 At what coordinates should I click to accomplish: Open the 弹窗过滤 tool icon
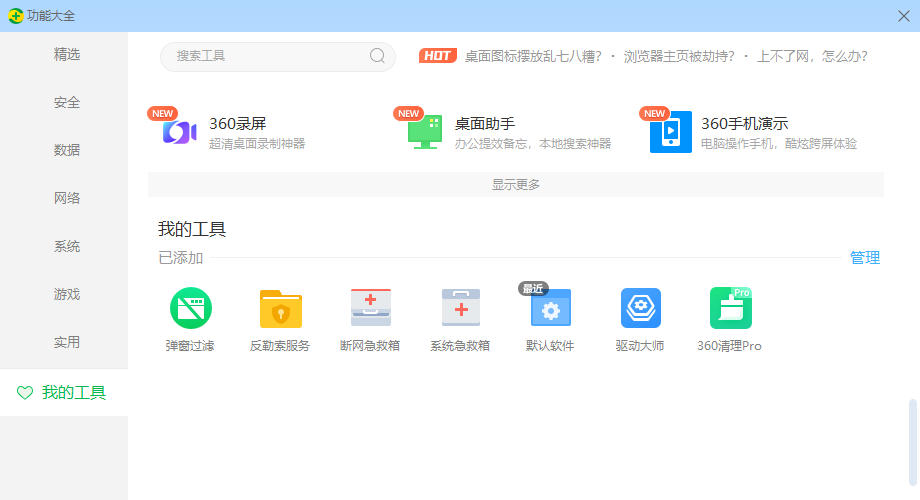(191, 308)
